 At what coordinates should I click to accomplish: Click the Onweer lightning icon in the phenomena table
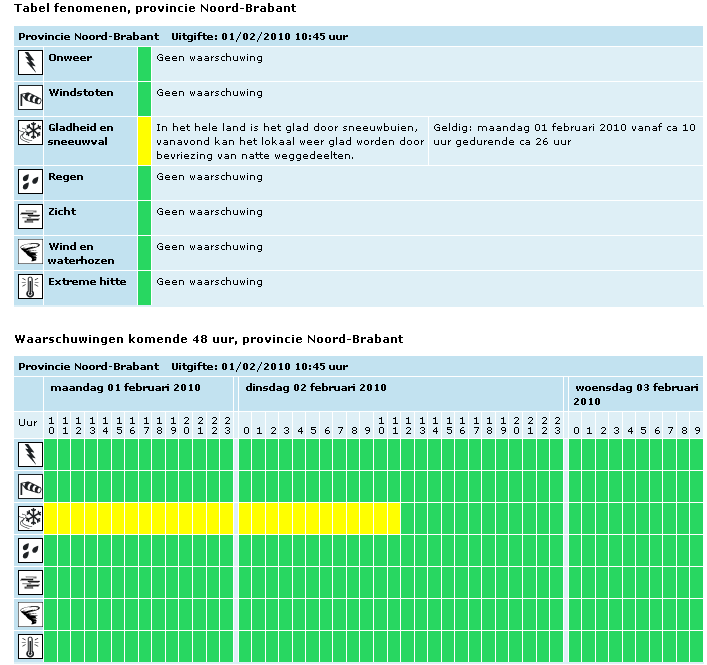pyautogui.click(x=30, y=63)
